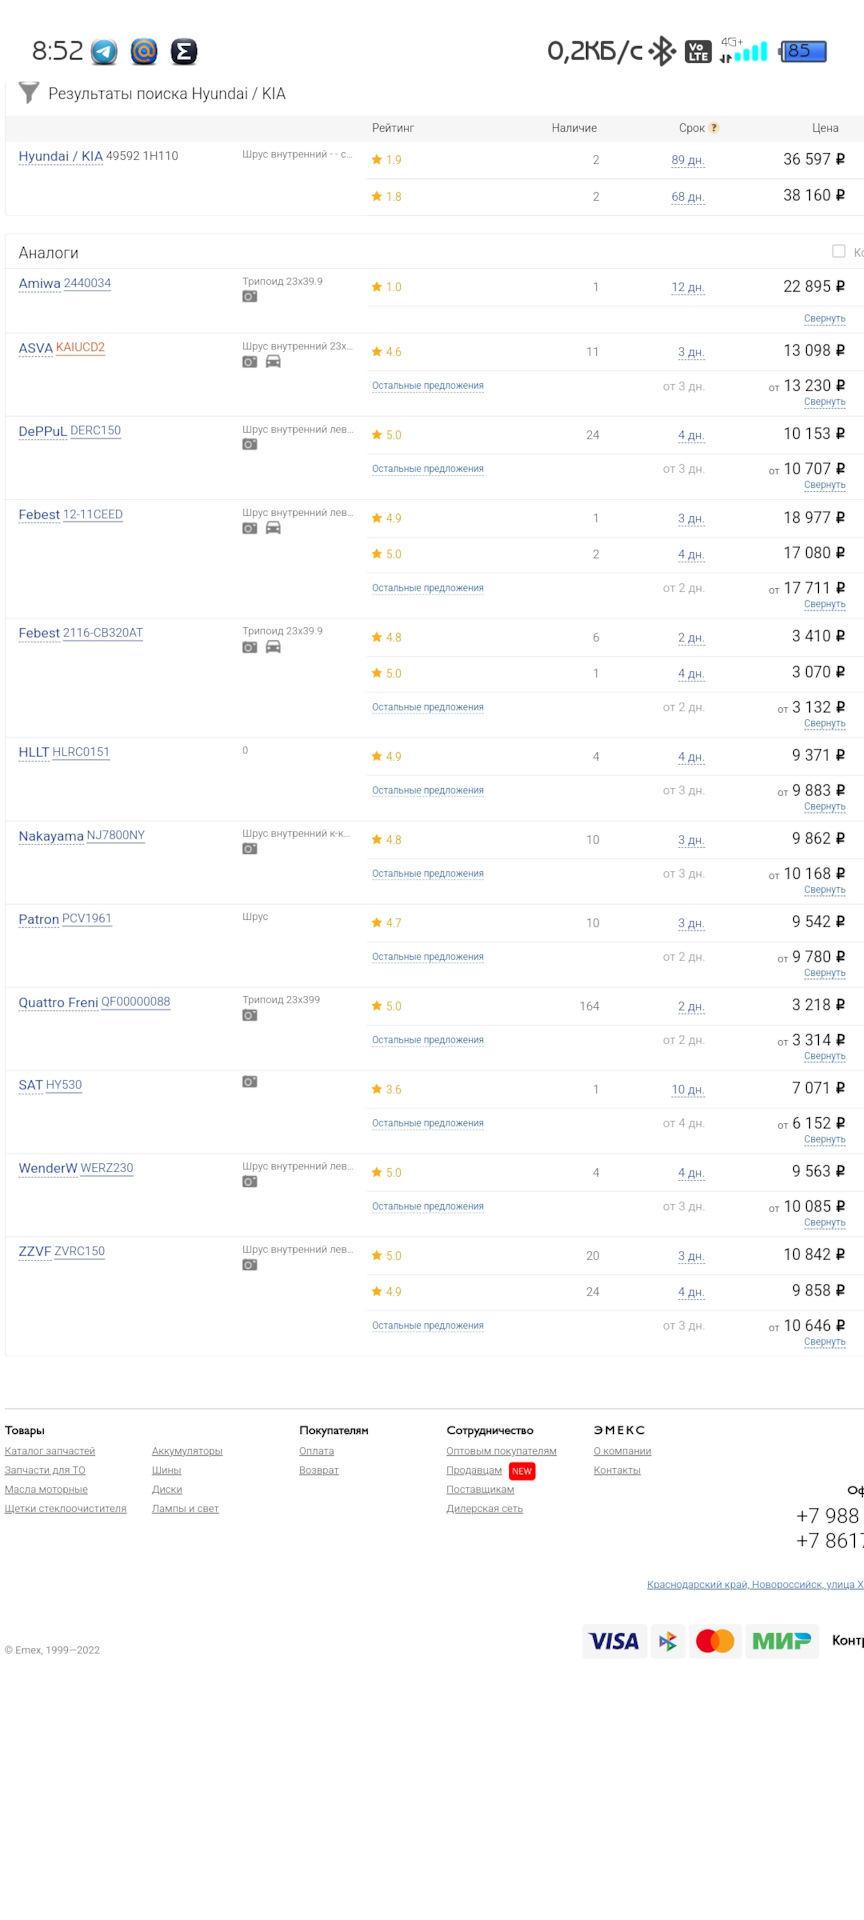864x1920 pixels.
Task: Click car icon for Febest 2116-CB320AT
Action: pos(273,647)
